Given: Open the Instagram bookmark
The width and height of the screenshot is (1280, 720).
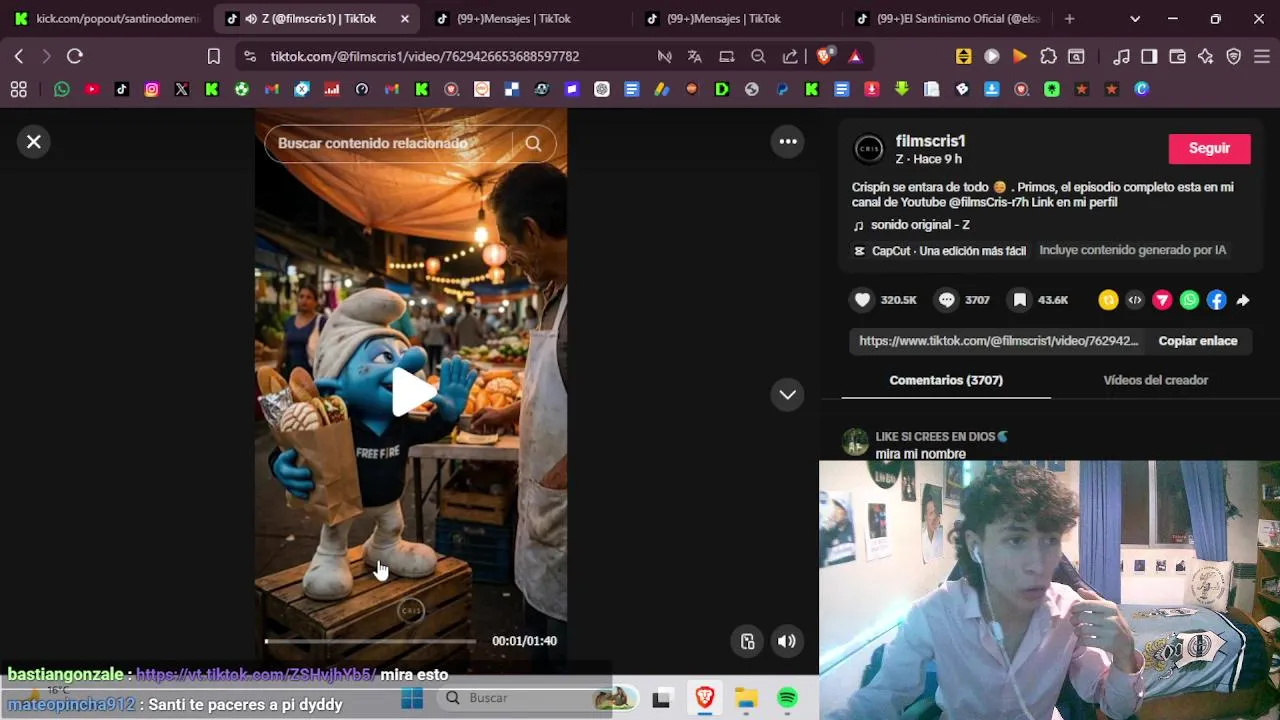Looking at the screenshot, I should click(x=152, y=89).
